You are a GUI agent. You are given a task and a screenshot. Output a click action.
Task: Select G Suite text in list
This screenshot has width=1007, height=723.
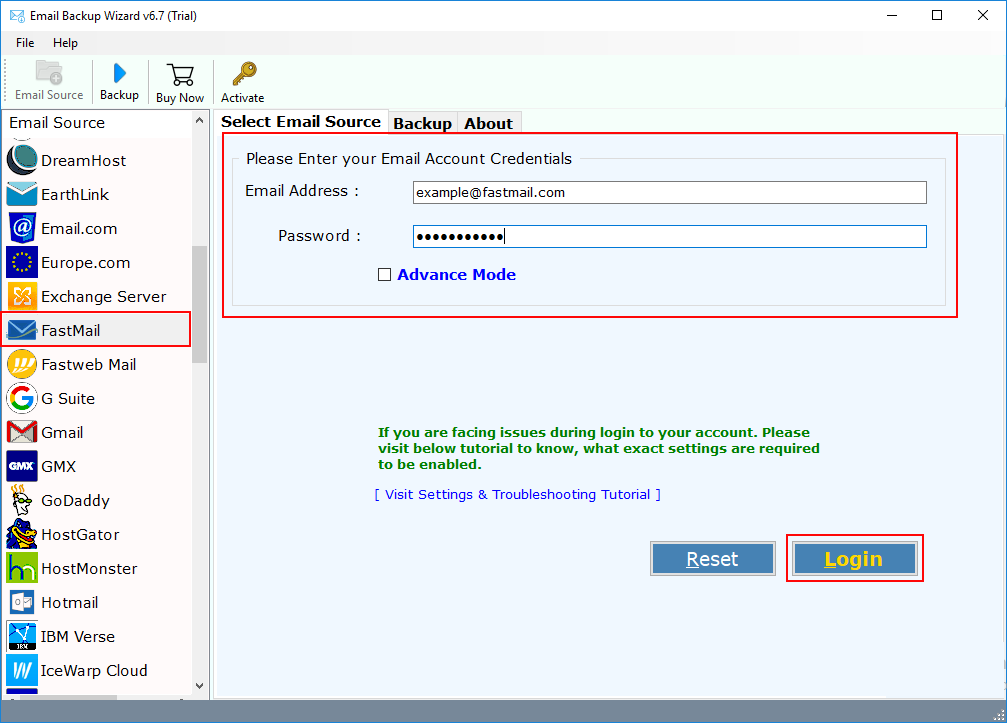(x=68, y=399)
